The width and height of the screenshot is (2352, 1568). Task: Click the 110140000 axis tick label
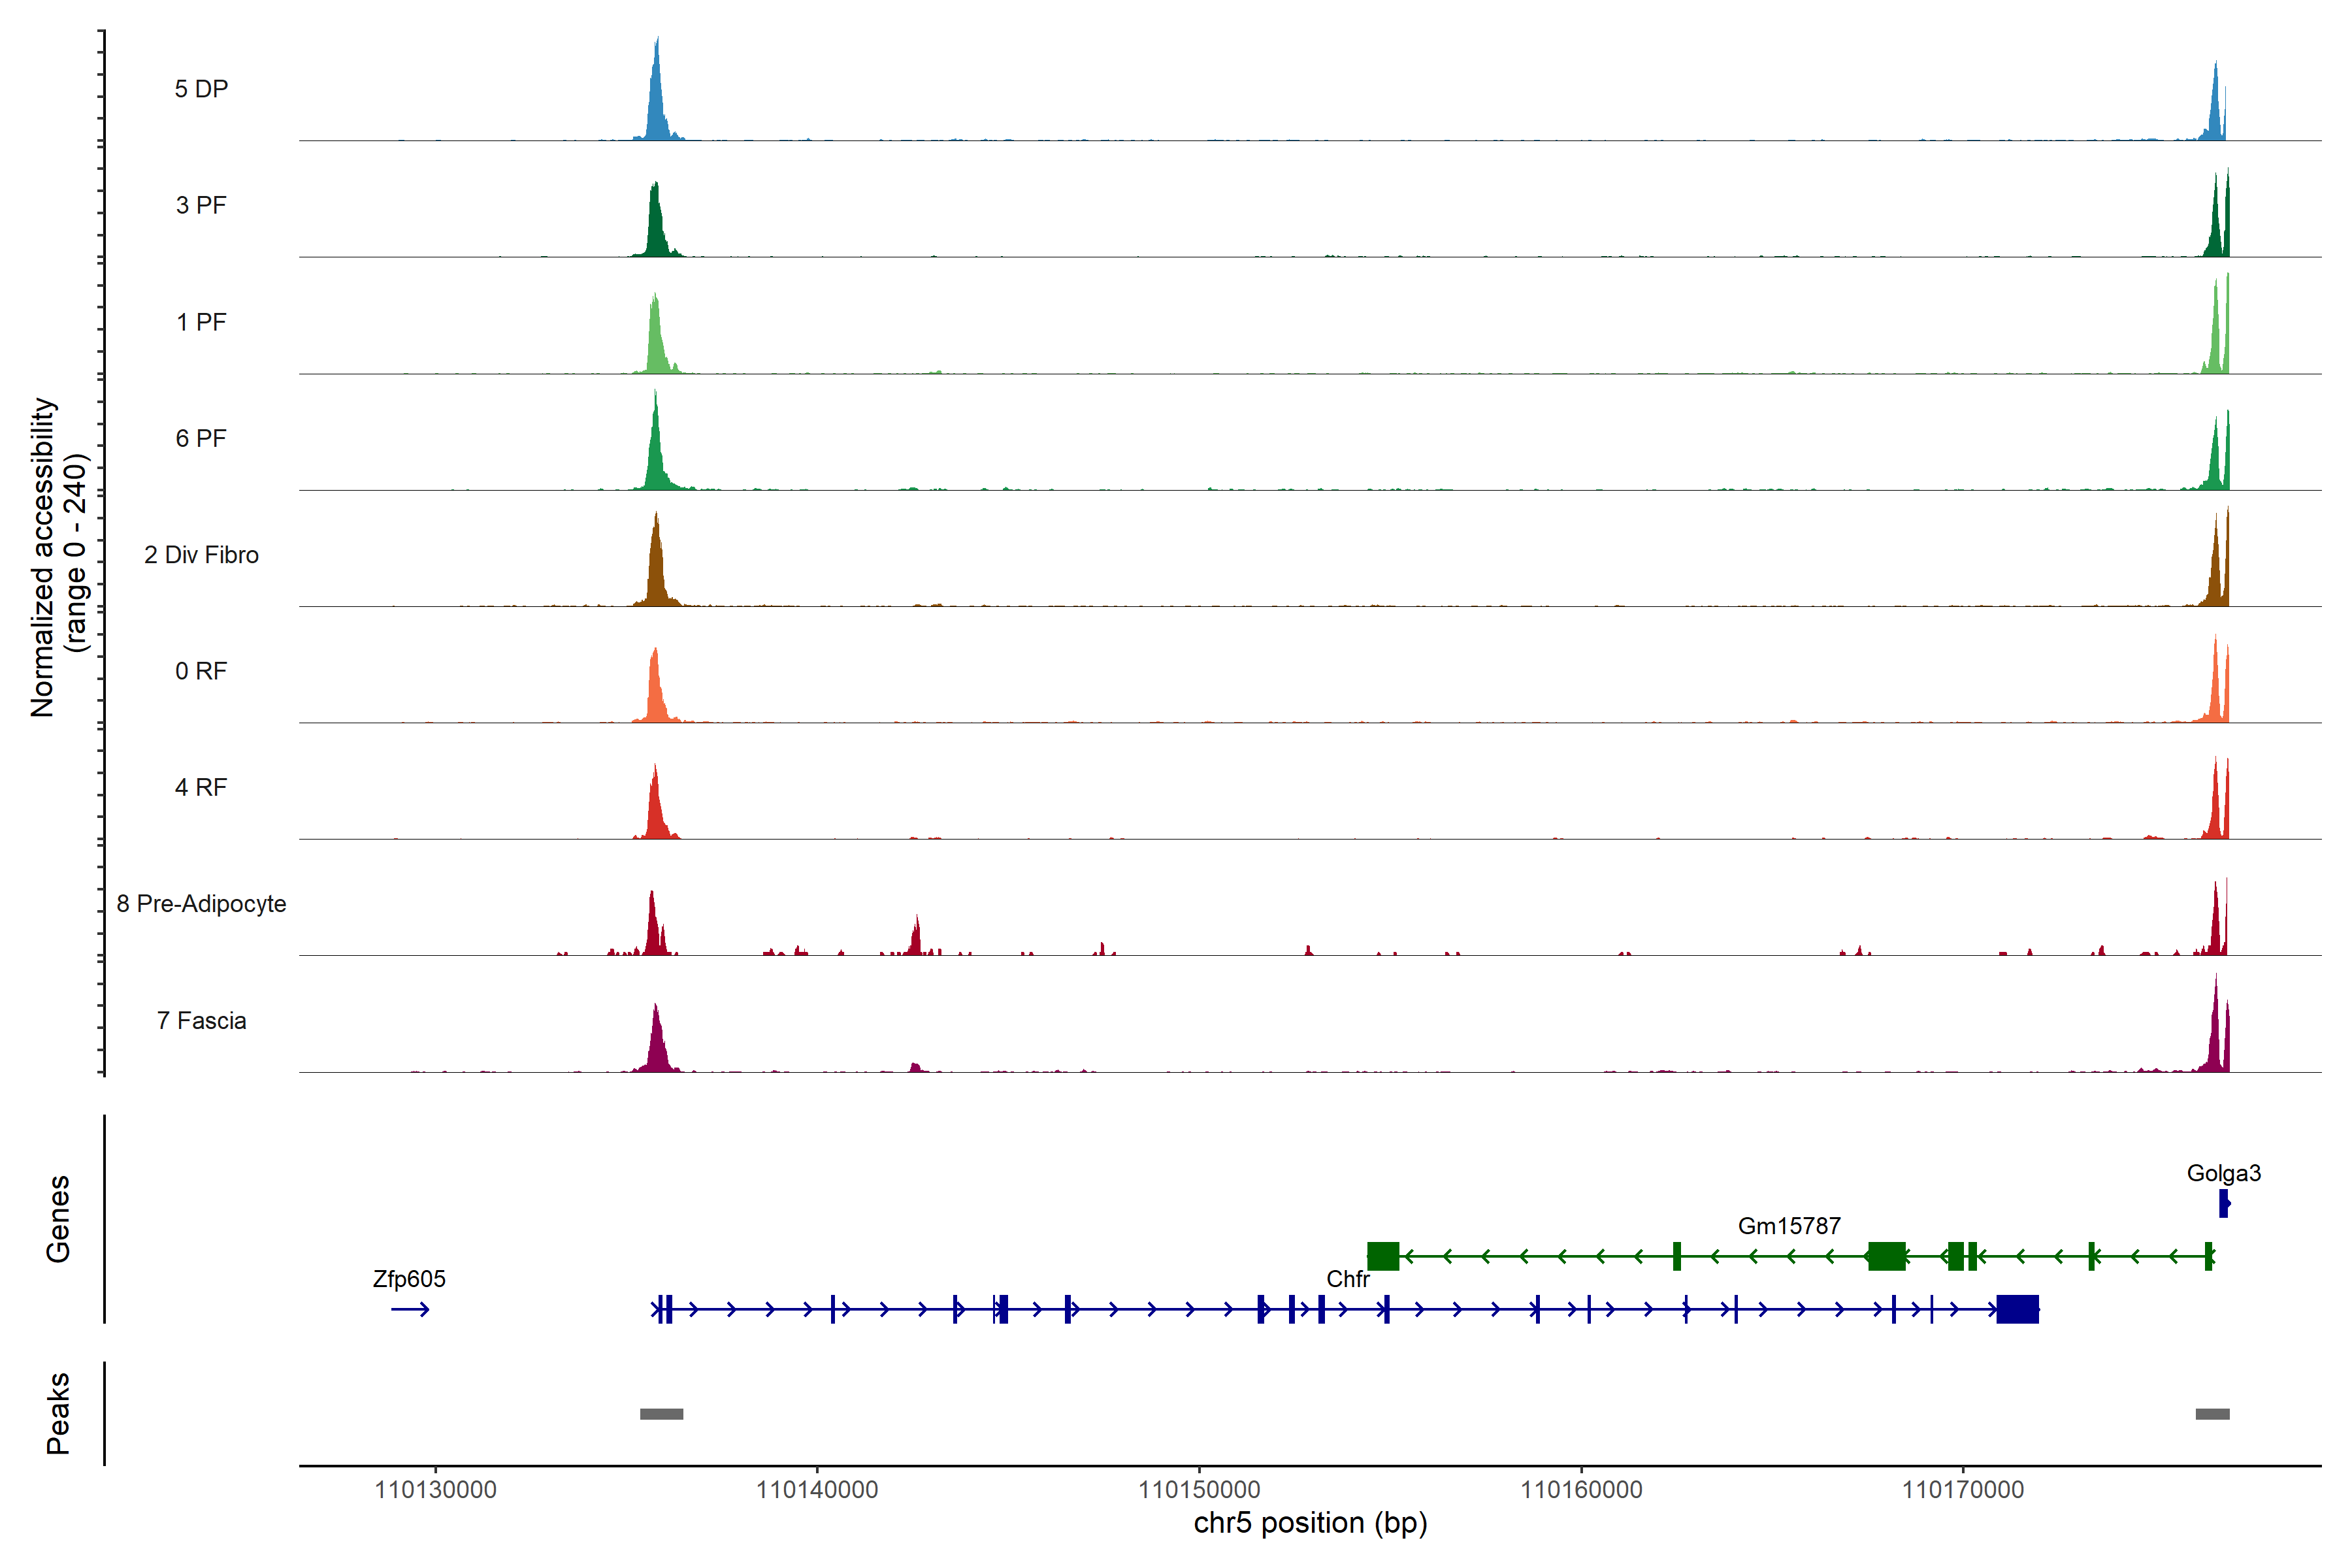[817, 1490]
